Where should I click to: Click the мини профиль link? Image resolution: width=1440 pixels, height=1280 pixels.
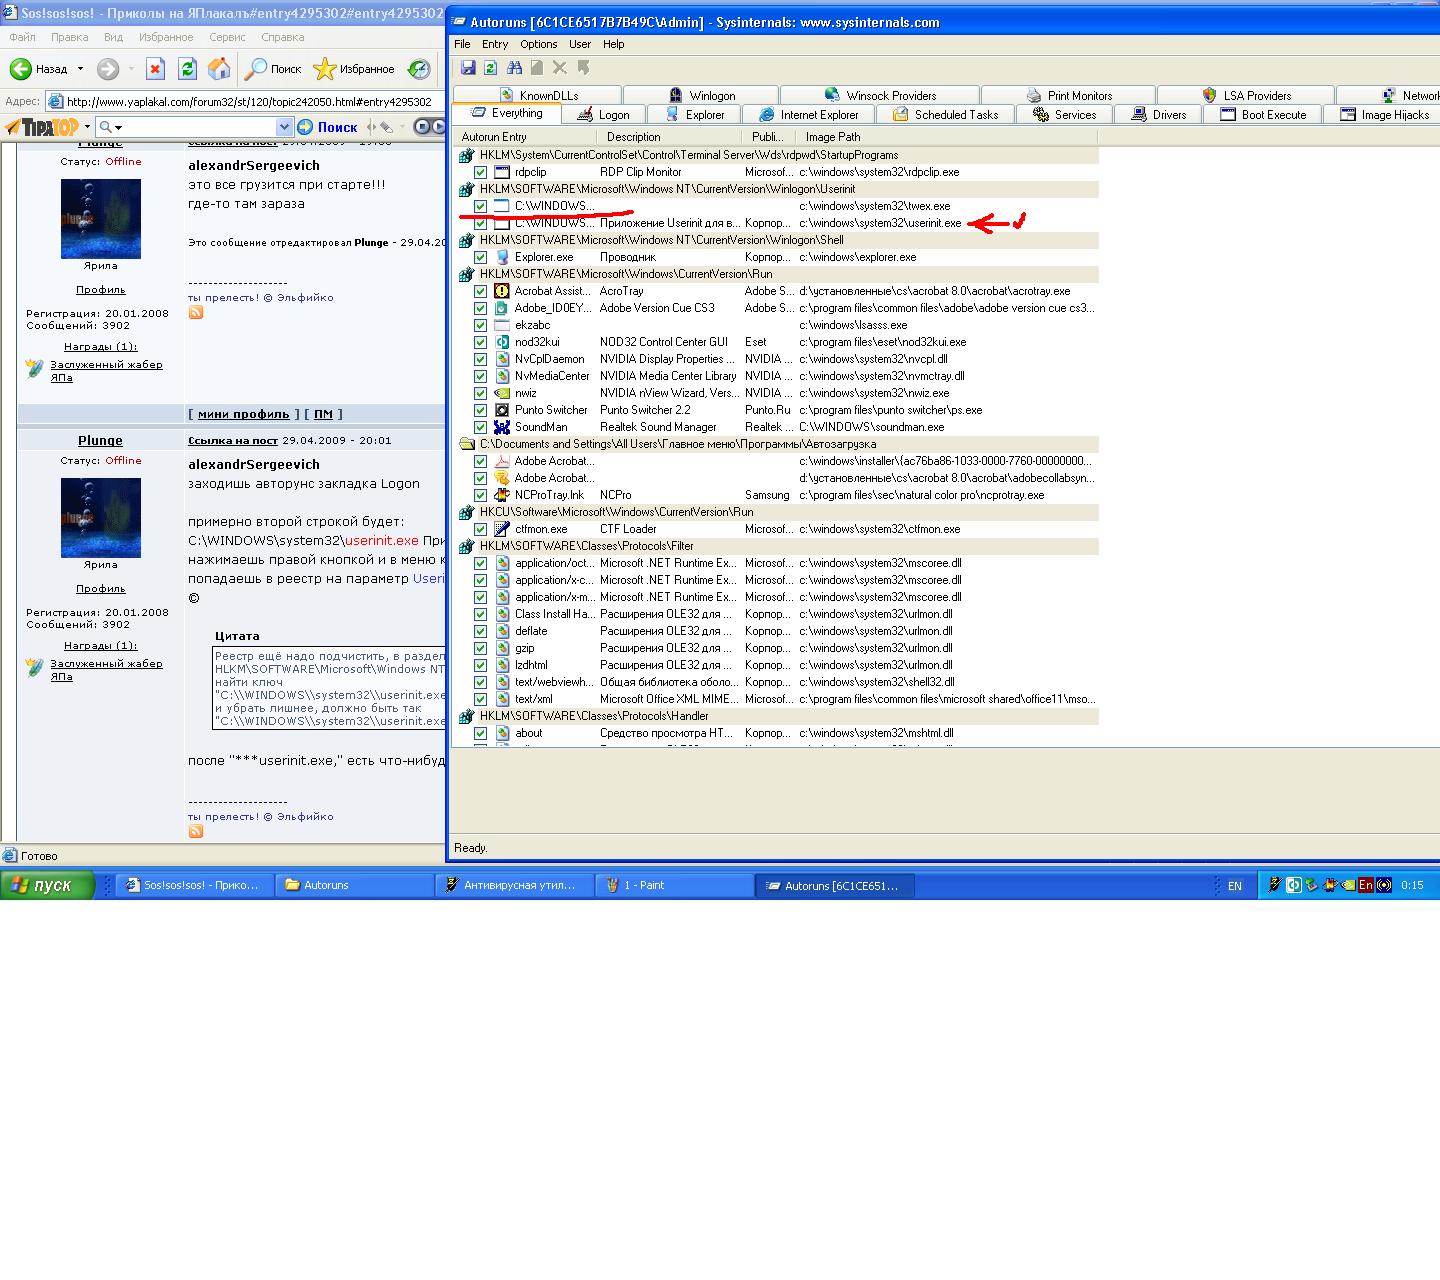(243, 414)
